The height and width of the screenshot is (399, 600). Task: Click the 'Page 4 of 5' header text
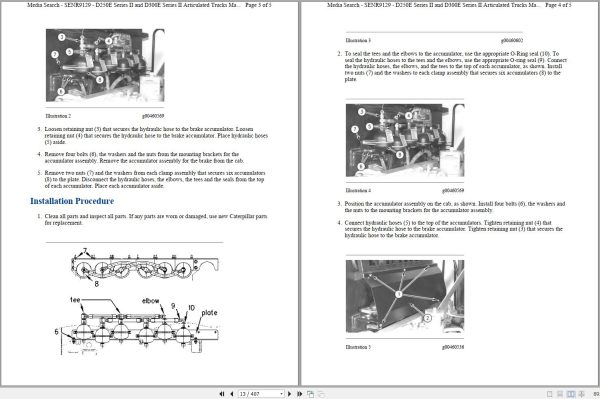(558, 5)
